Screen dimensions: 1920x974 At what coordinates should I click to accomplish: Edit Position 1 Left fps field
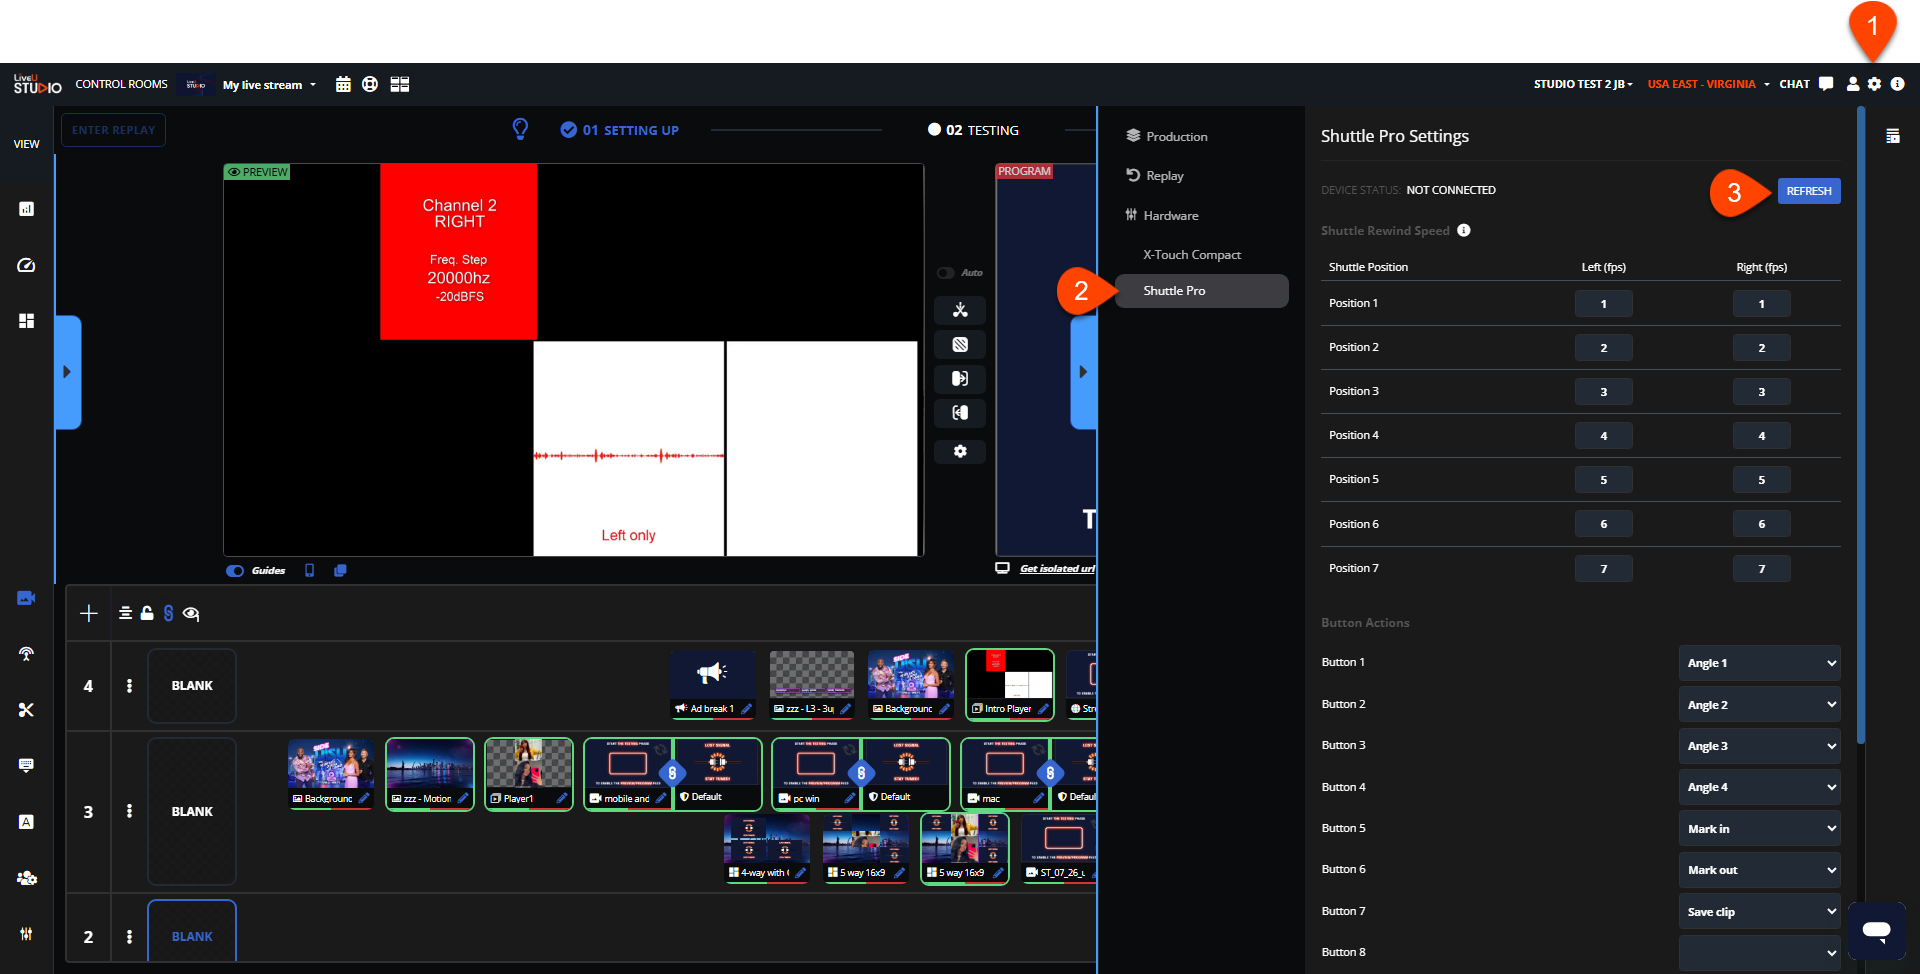pos(1603,304)
